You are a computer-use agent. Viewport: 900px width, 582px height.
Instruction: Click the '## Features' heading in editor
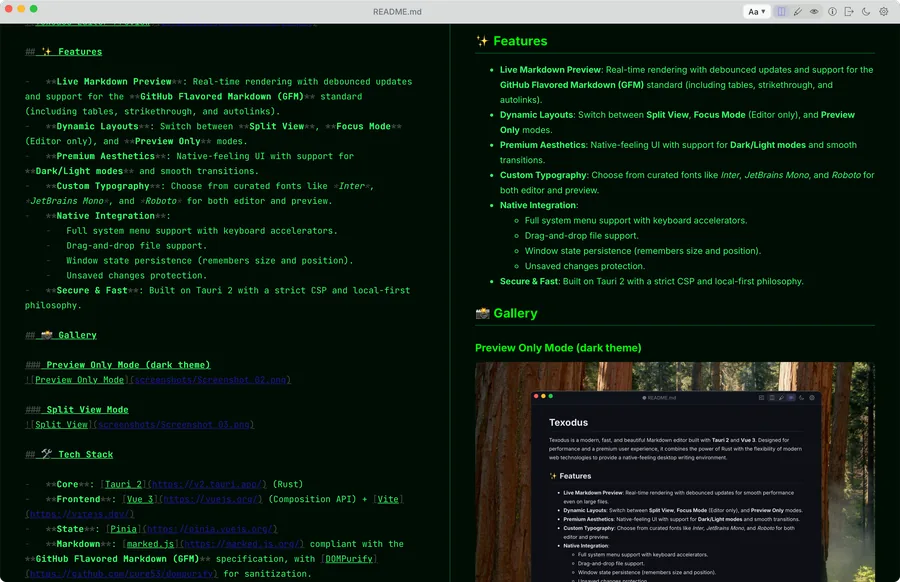64,52
